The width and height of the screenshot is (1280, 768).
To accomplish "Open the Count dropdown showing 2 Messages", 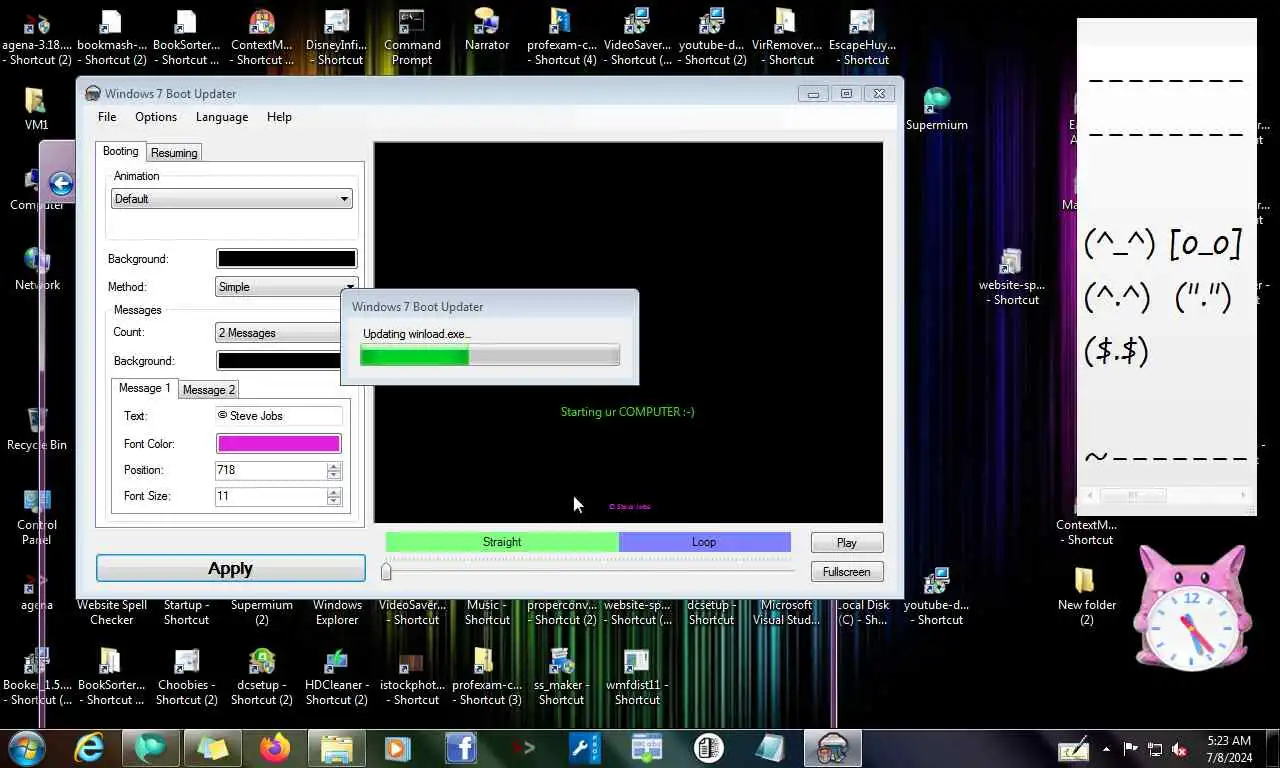I will coord(279,333).
